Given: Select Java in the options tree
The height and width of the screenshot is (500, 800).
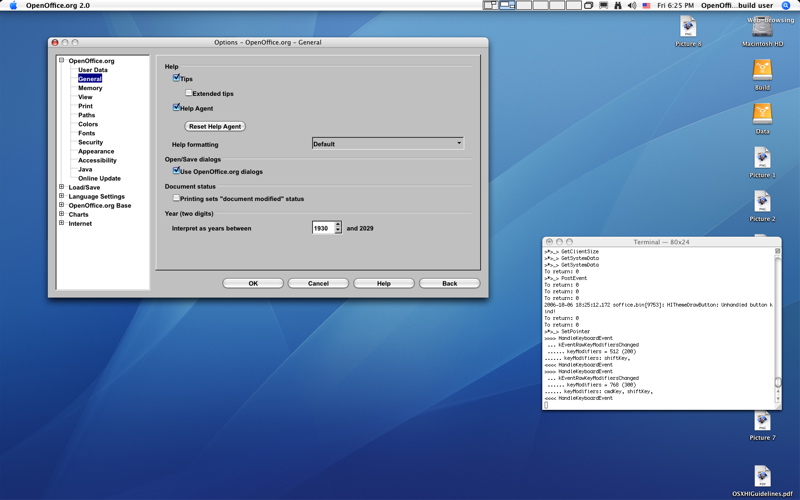Looking at the screenshot, I should (85, 169).
